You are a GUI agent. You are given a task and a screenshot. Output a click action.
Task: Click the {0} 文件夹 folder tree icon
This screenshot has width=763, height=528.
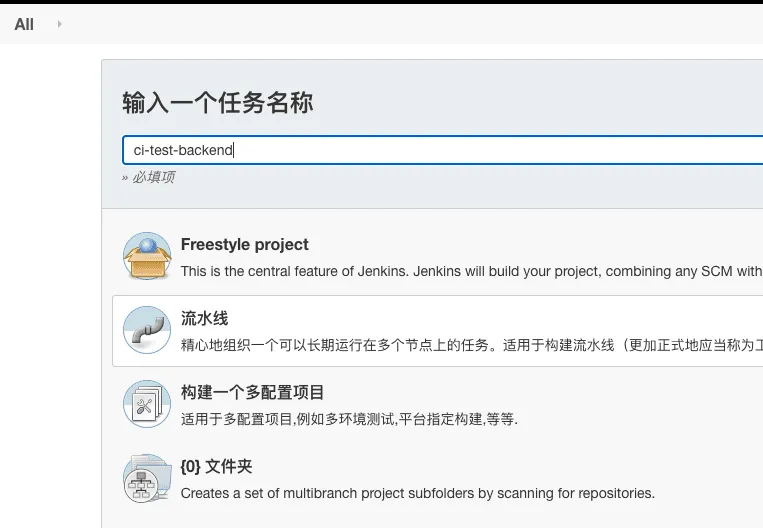coord(147,478)
